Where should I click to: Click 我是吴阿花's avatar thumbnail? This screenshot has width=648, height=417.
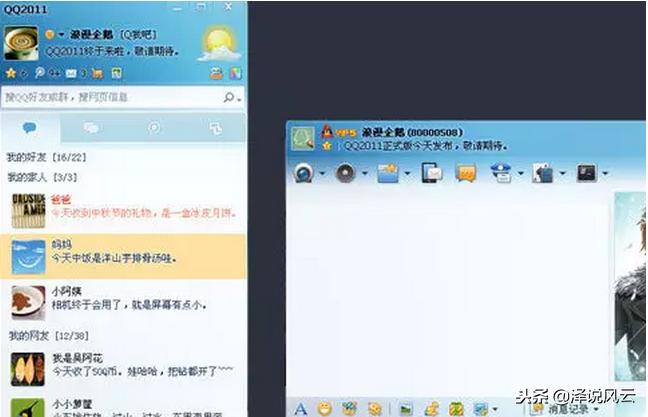point(28,369)
